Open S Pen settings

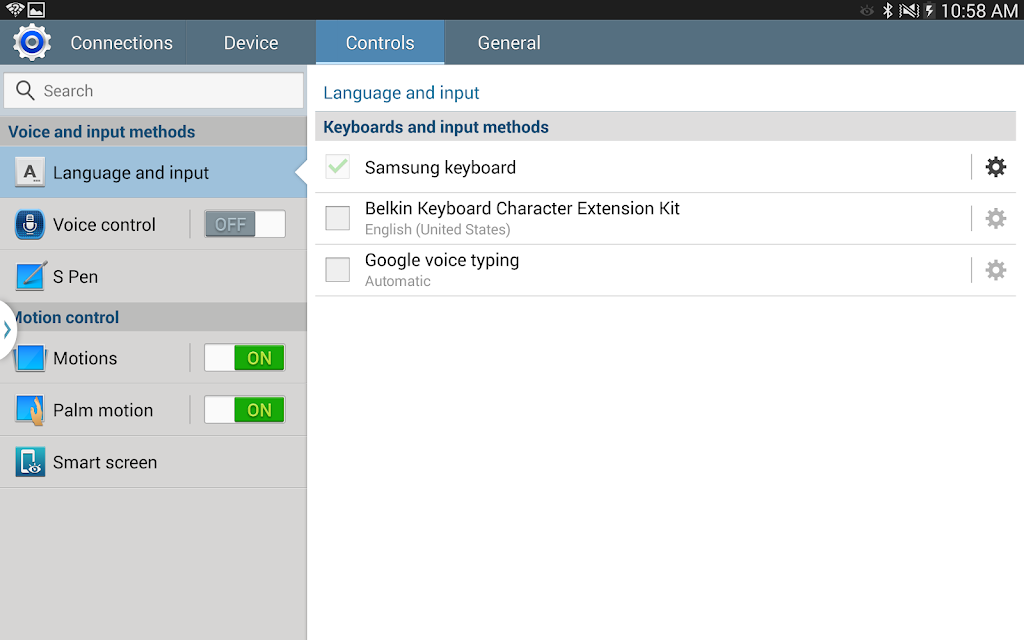153,276
